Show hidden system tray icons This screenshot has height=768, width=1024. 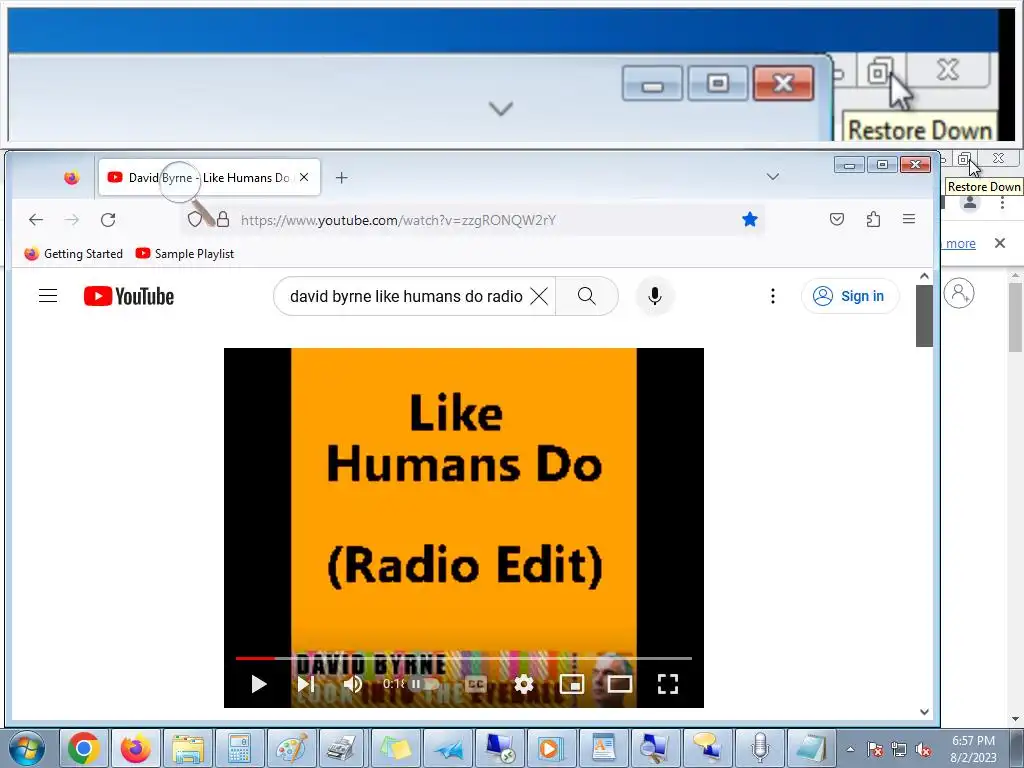(850, 749)
